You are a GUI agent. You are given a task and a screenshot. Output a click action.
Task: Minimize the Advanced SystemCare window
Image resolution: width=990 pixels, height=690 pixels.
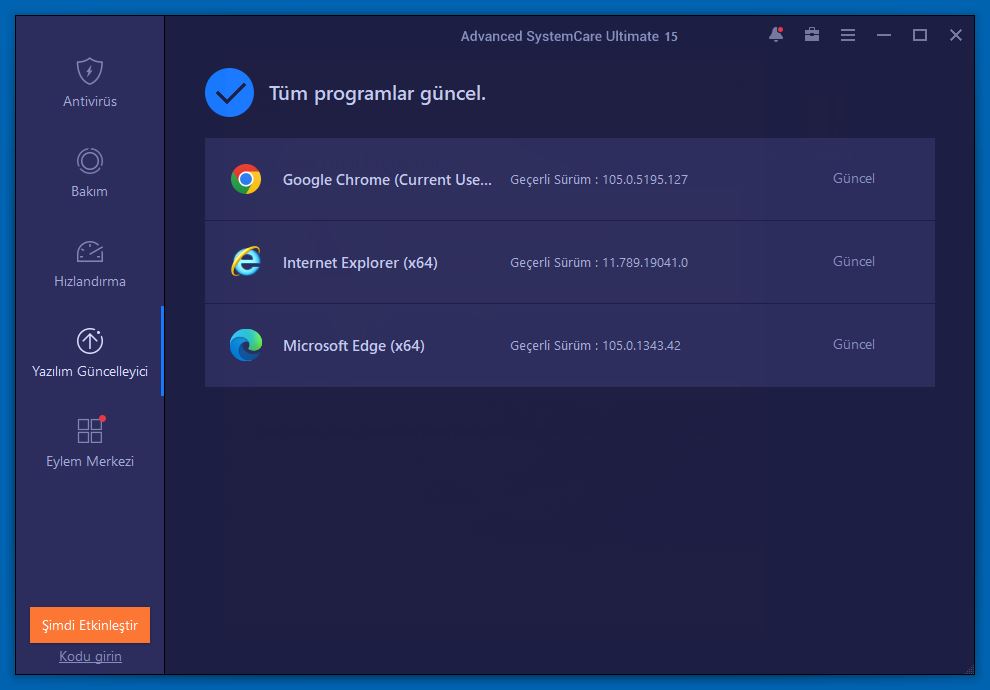(884, 35)
